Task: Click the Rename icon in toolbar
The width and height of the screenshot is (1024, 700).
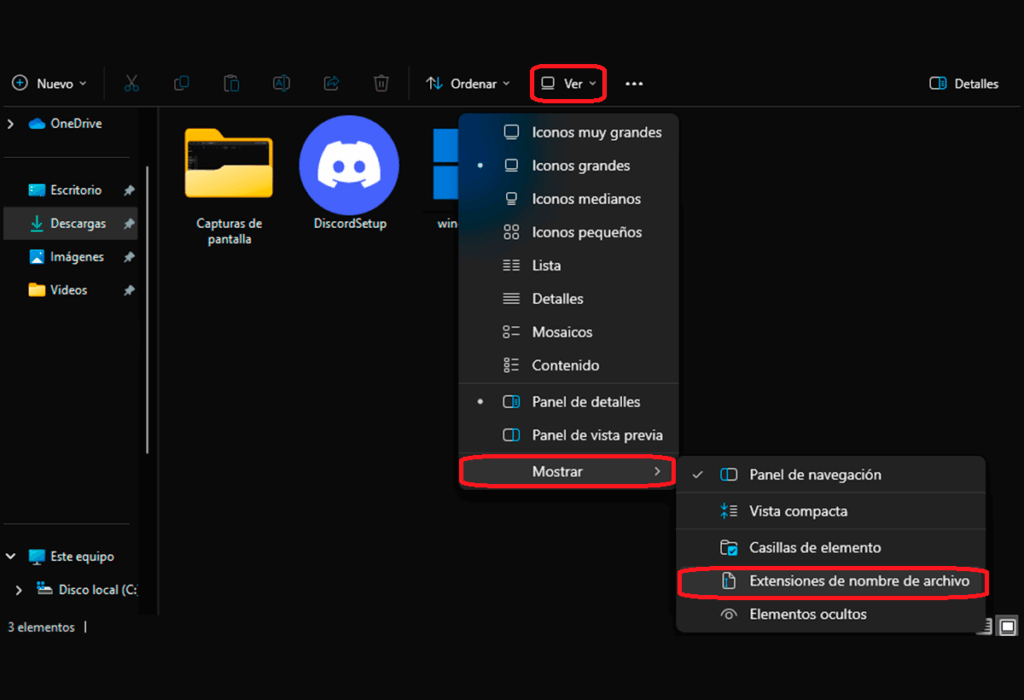Action: click(281, 84)
